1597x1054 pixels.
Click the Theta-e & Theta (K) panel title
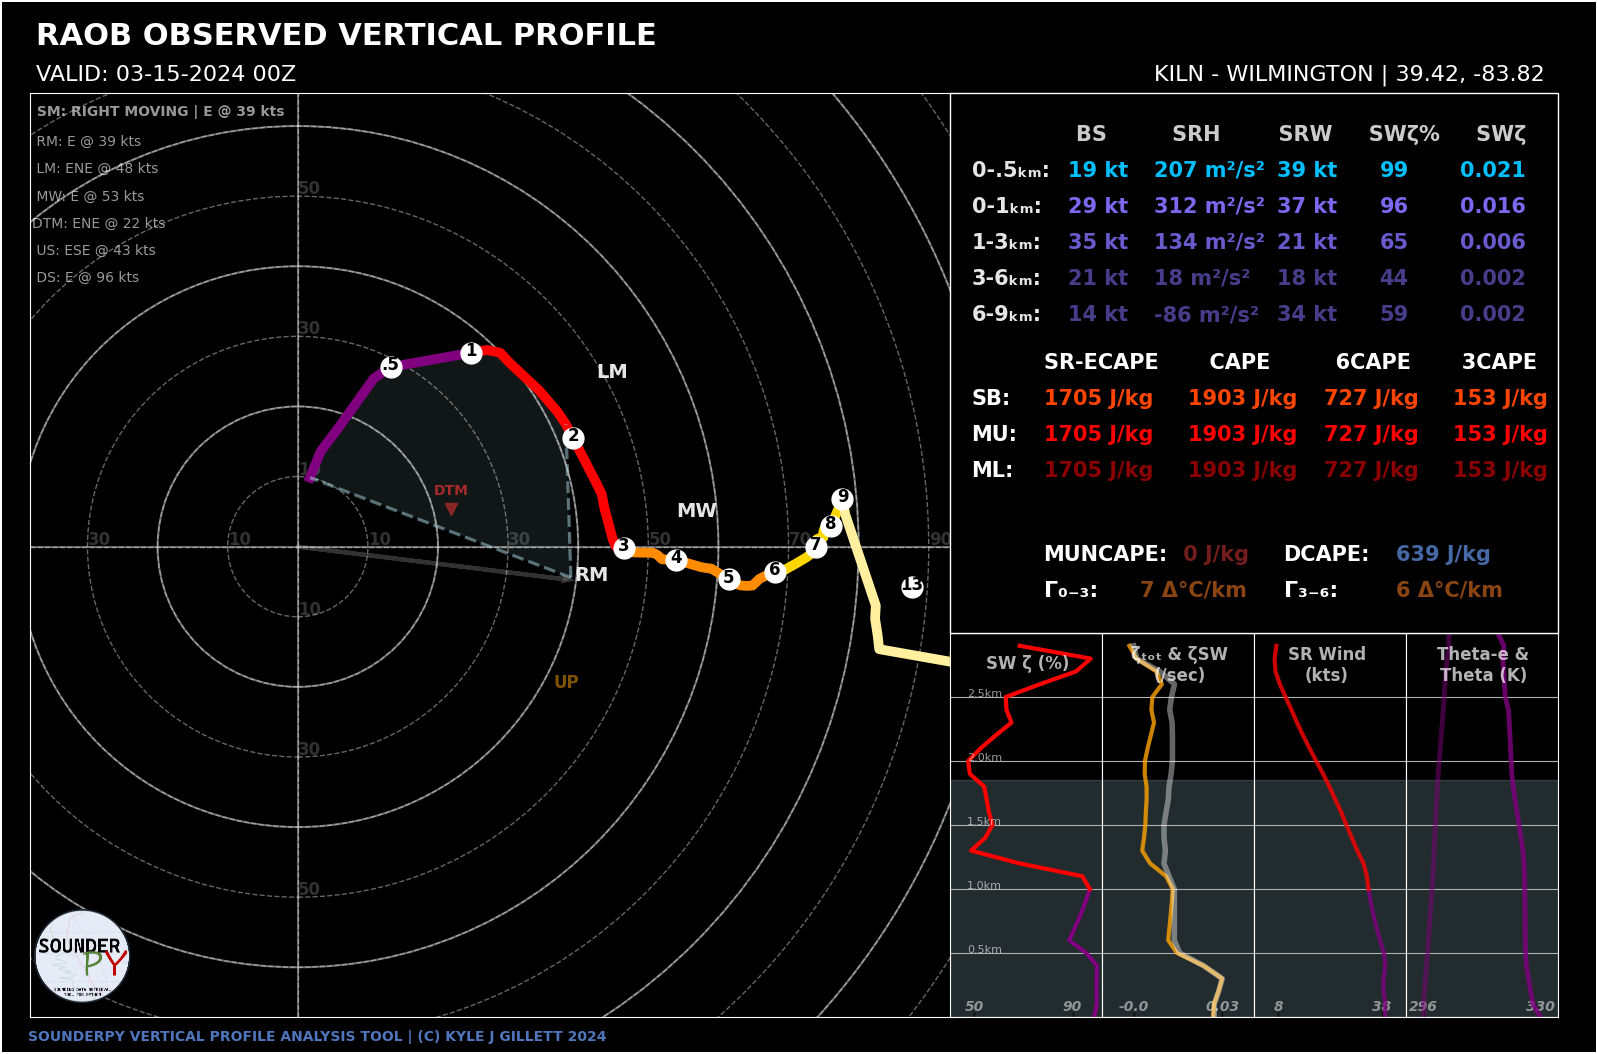click(1483, 664)
